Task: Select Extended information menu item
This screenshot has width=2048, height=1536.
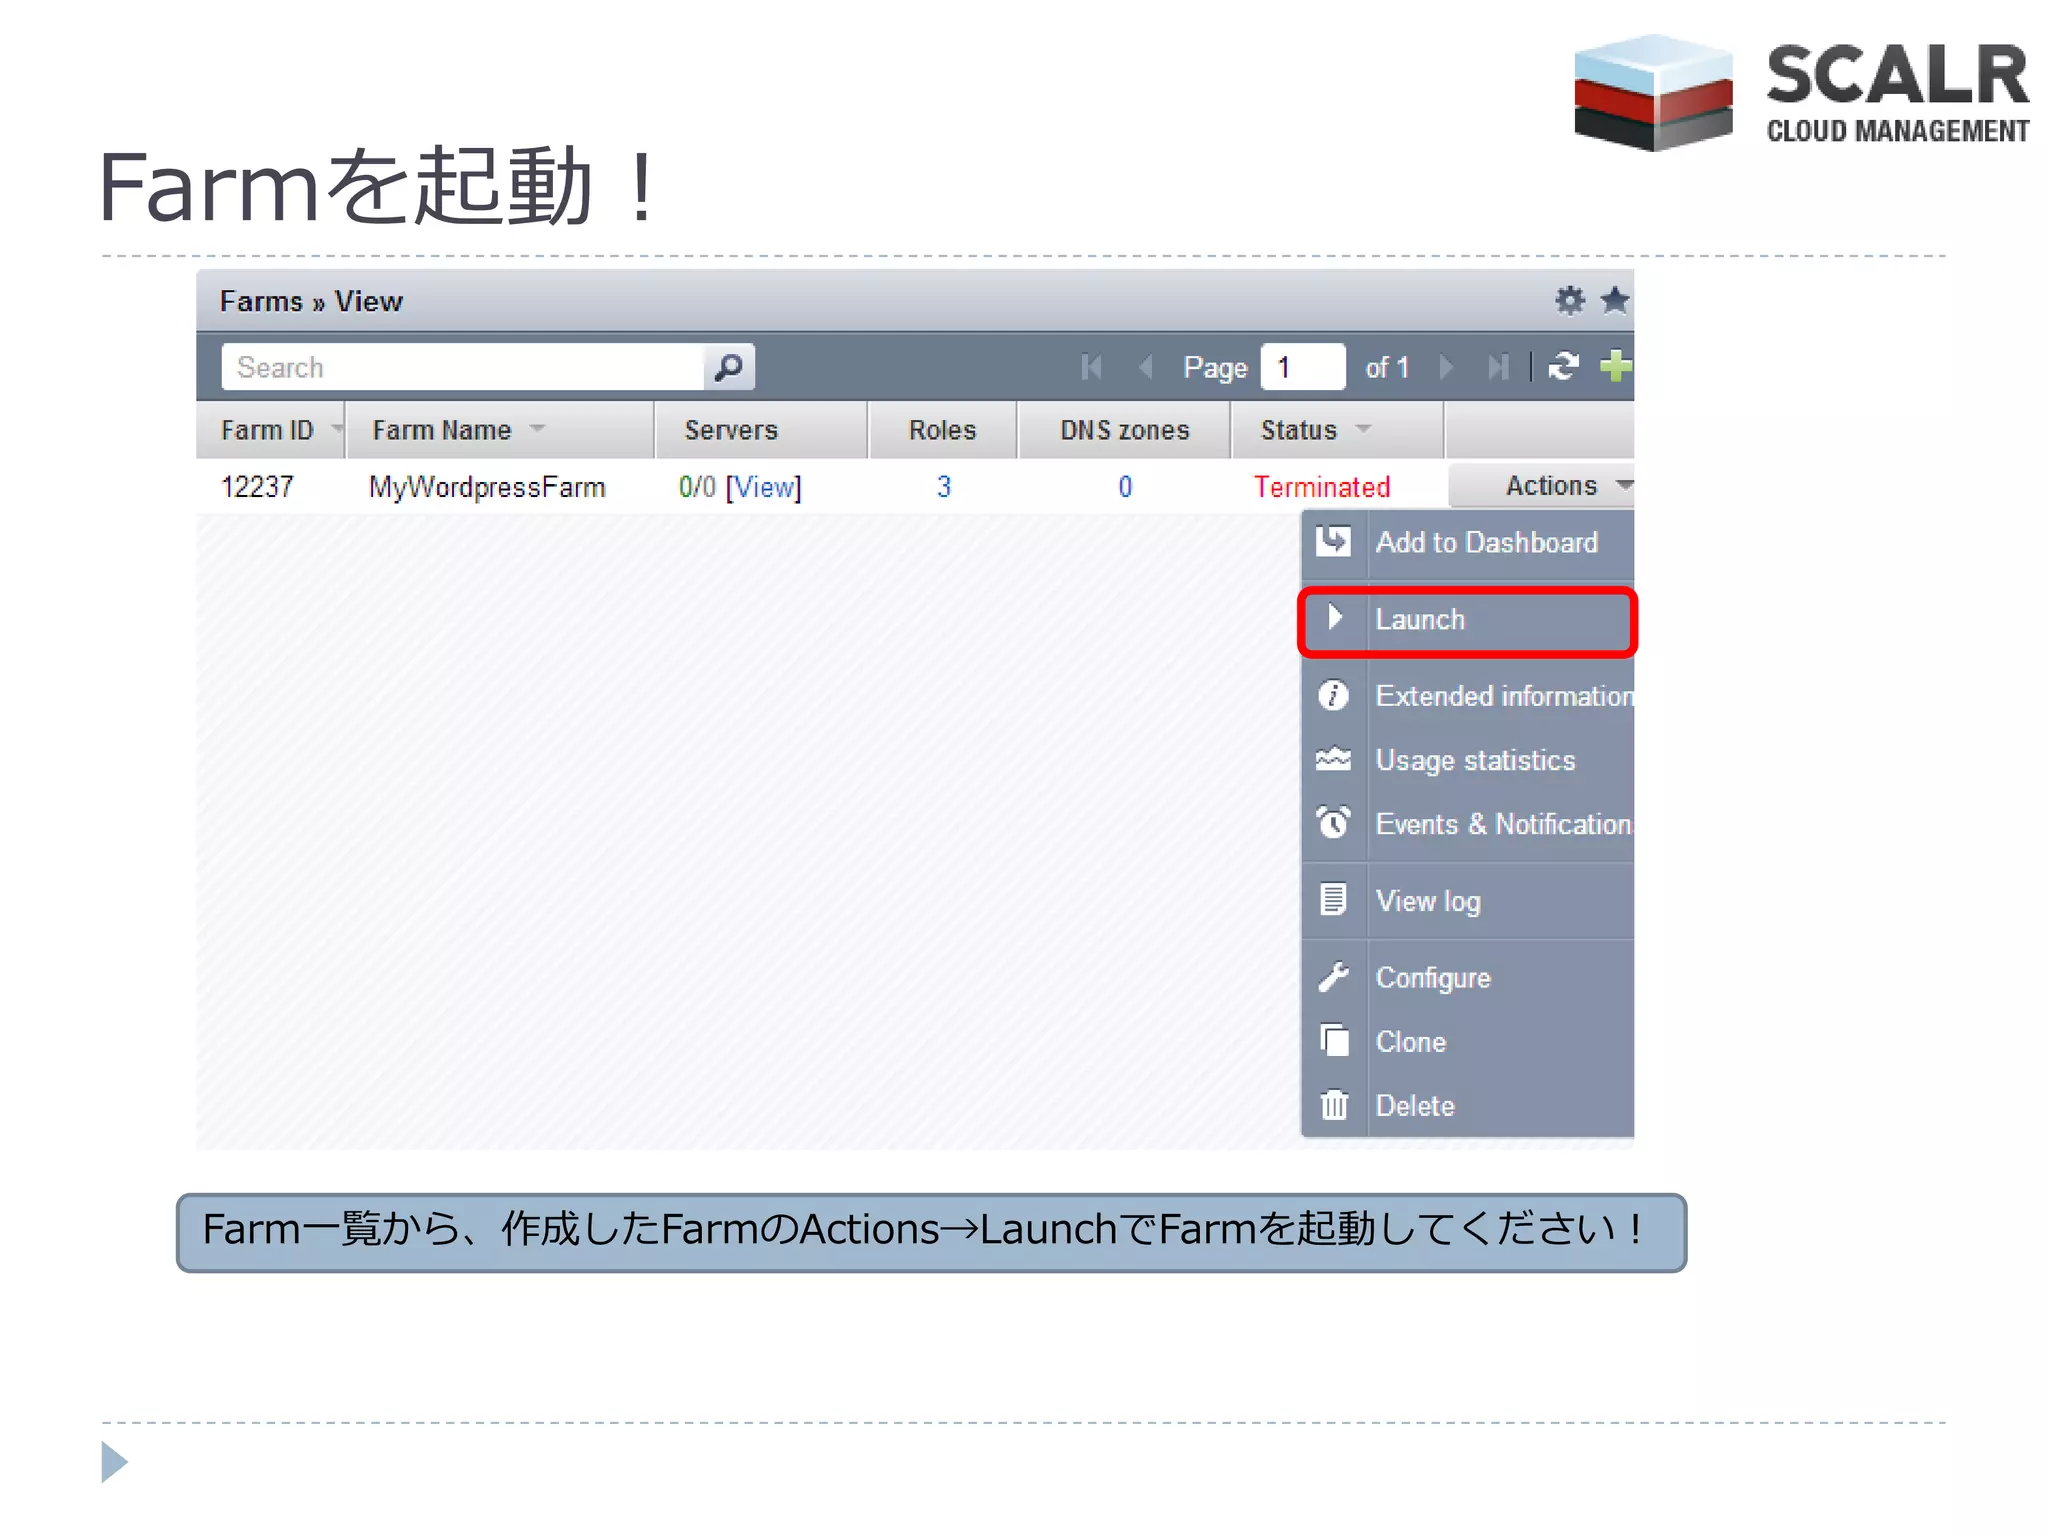Action: coord(1468,695)
